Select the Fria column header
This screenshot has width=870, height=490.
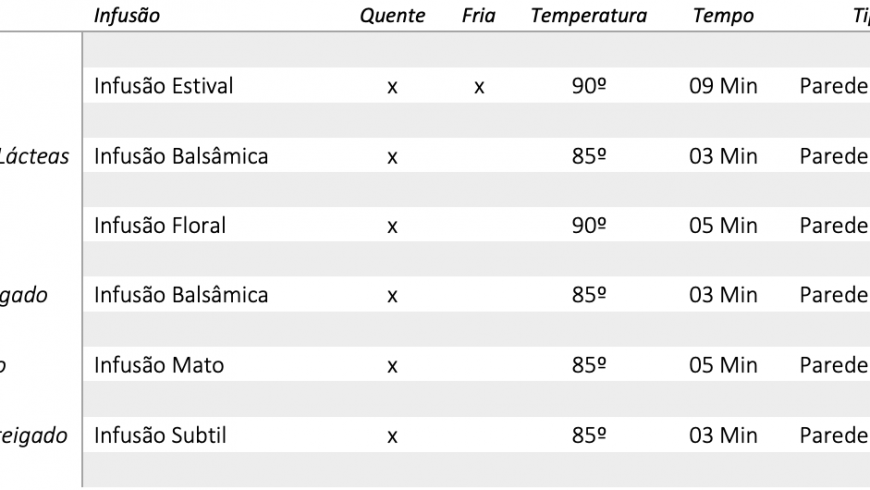pyautogui.click(x=479, y=16)
